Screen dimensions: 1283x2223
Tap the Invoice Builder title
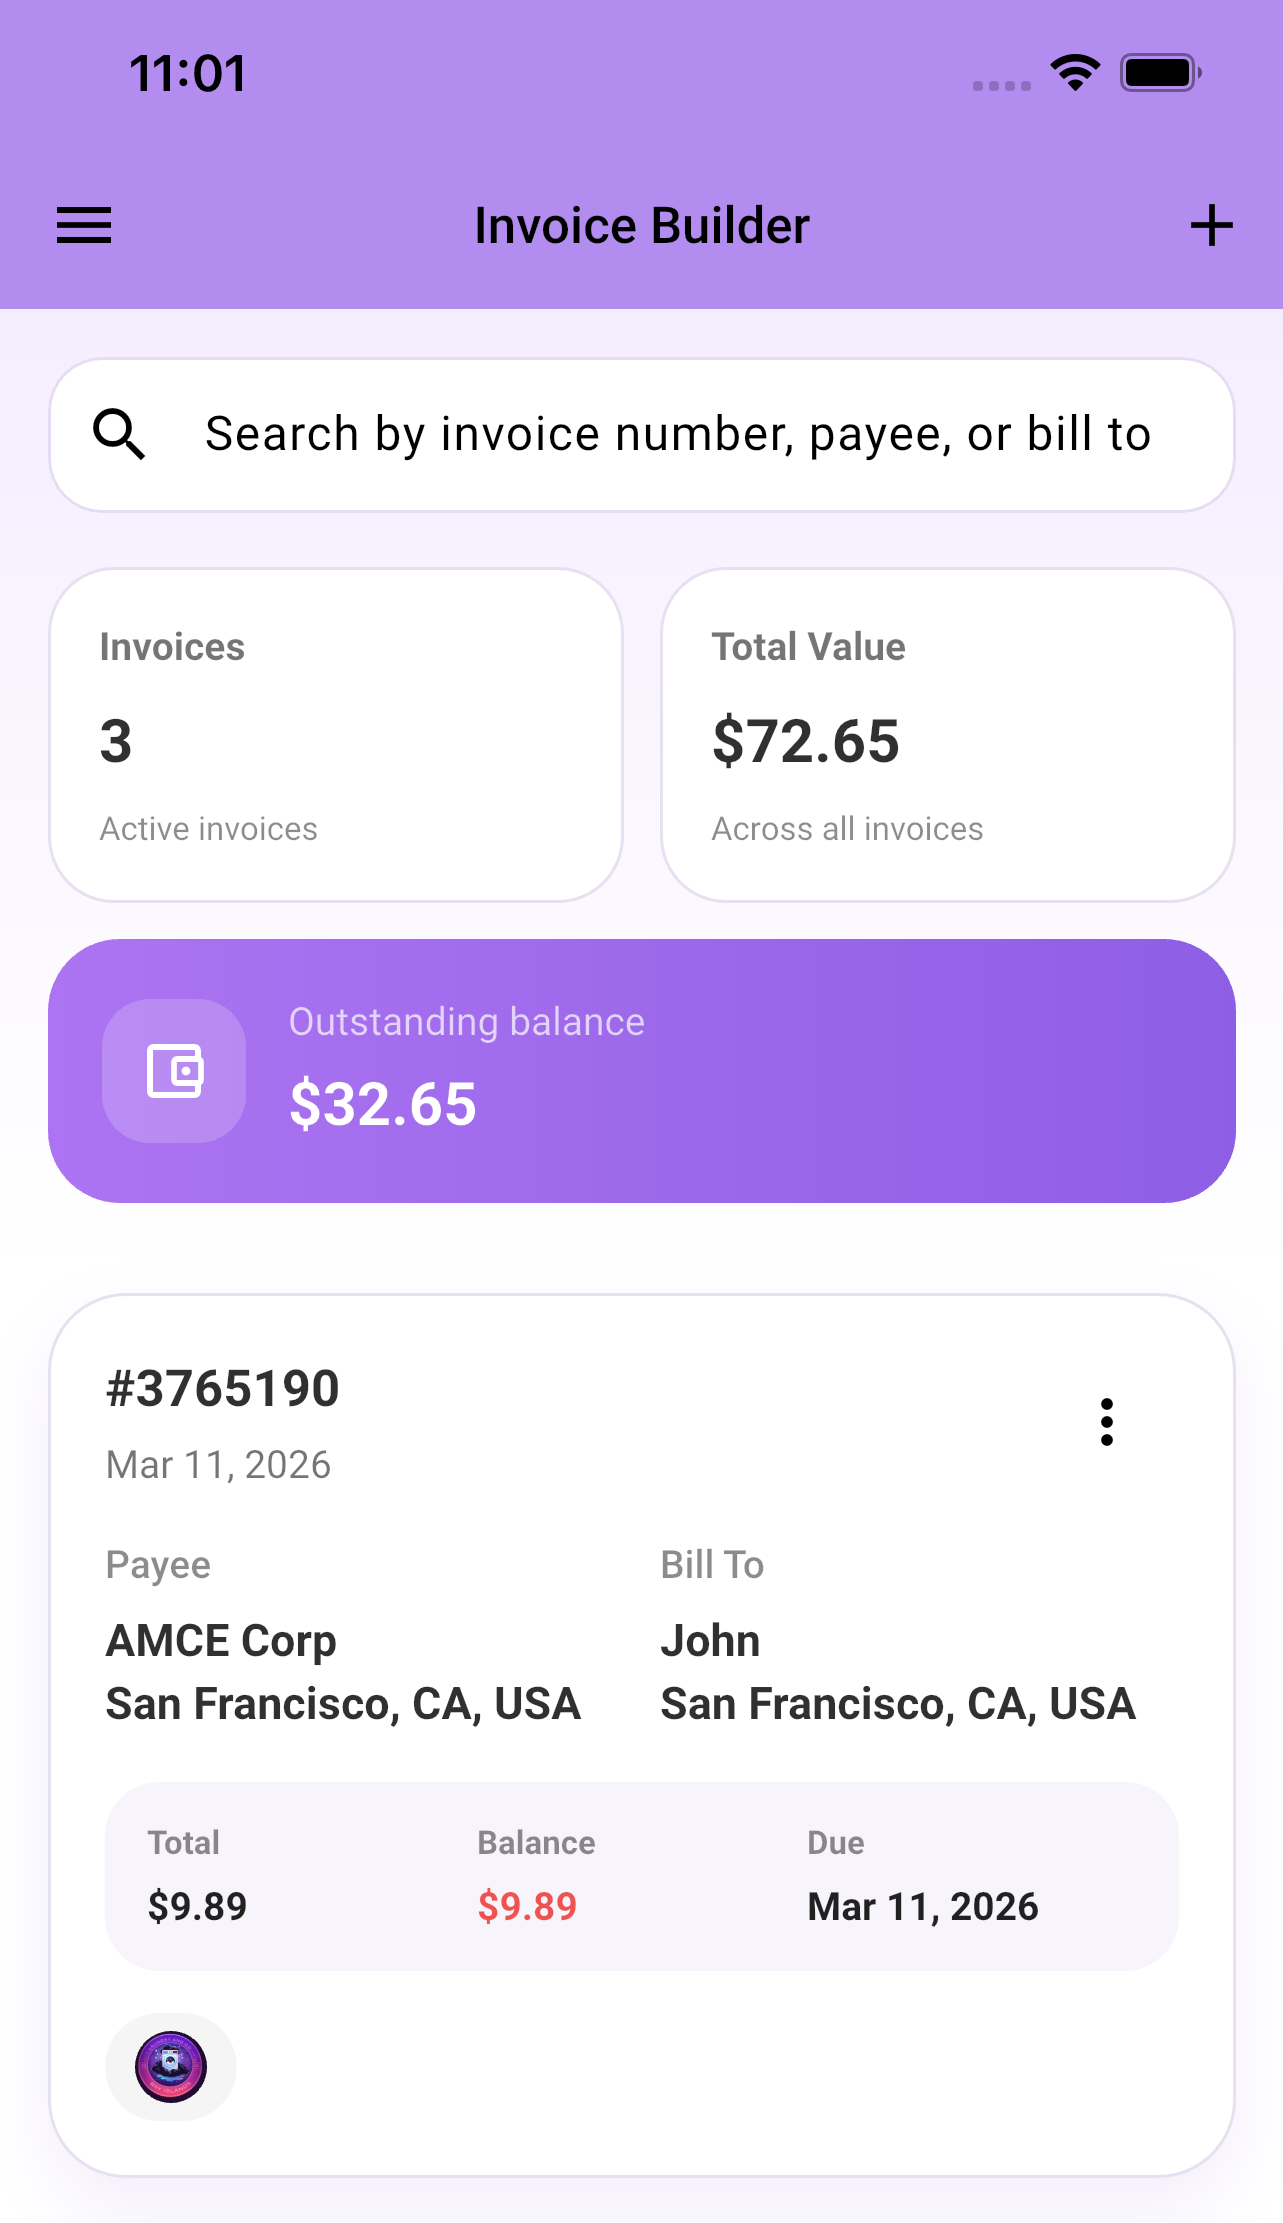click(641, 226)
